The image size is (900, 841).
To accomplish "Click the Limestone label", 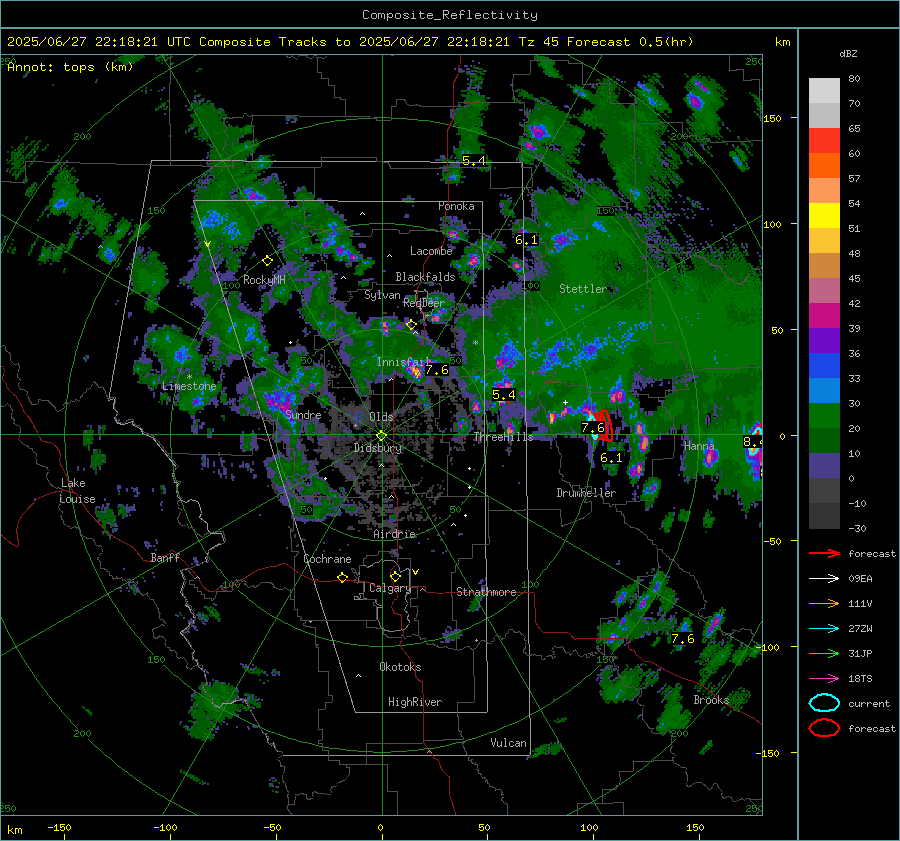I will [189, 386].
